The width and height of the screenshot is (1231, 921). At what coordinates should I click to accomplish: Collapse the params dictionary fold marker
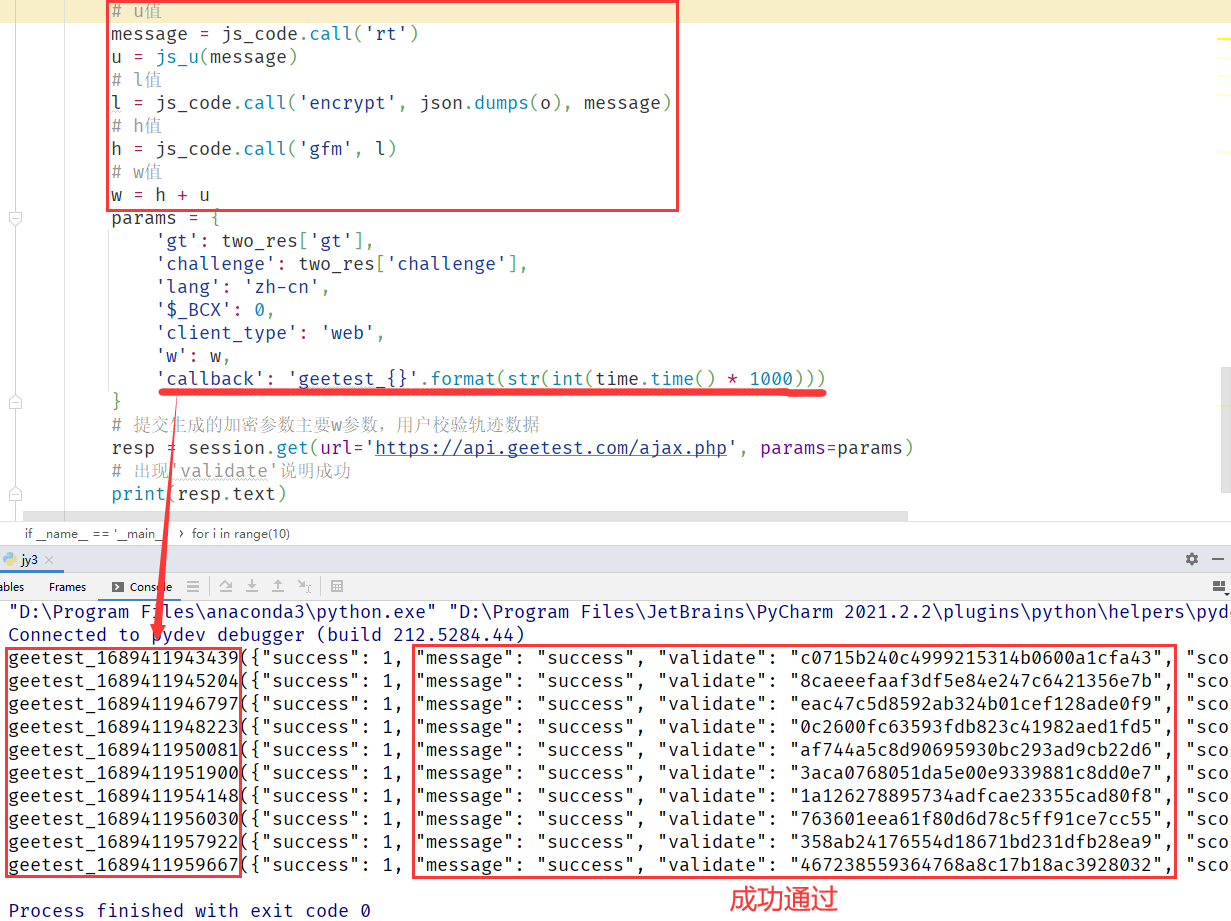tap(14, 218)
